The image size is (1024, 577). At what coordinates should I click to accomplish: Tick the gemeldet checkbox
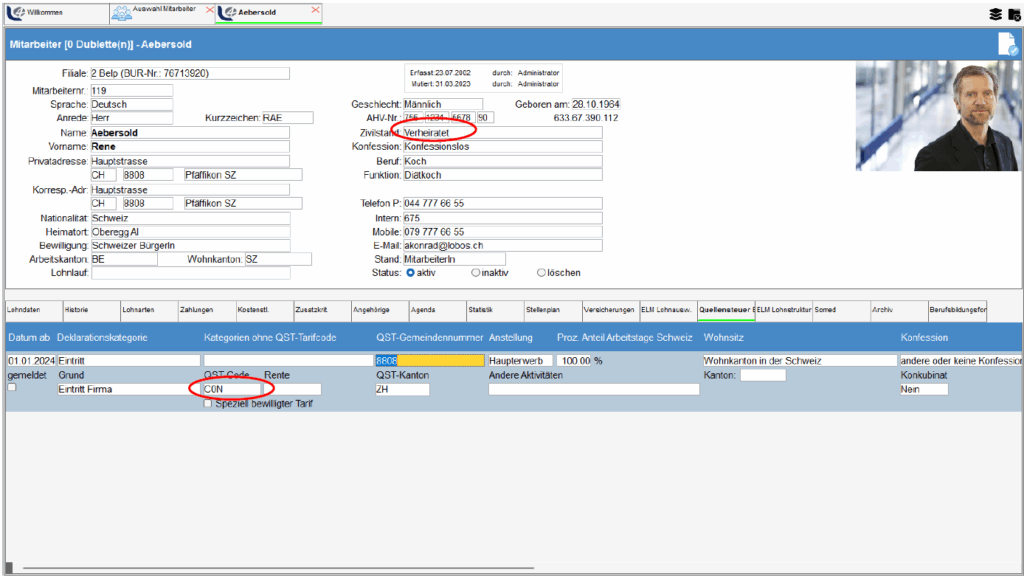pos(12,388)
